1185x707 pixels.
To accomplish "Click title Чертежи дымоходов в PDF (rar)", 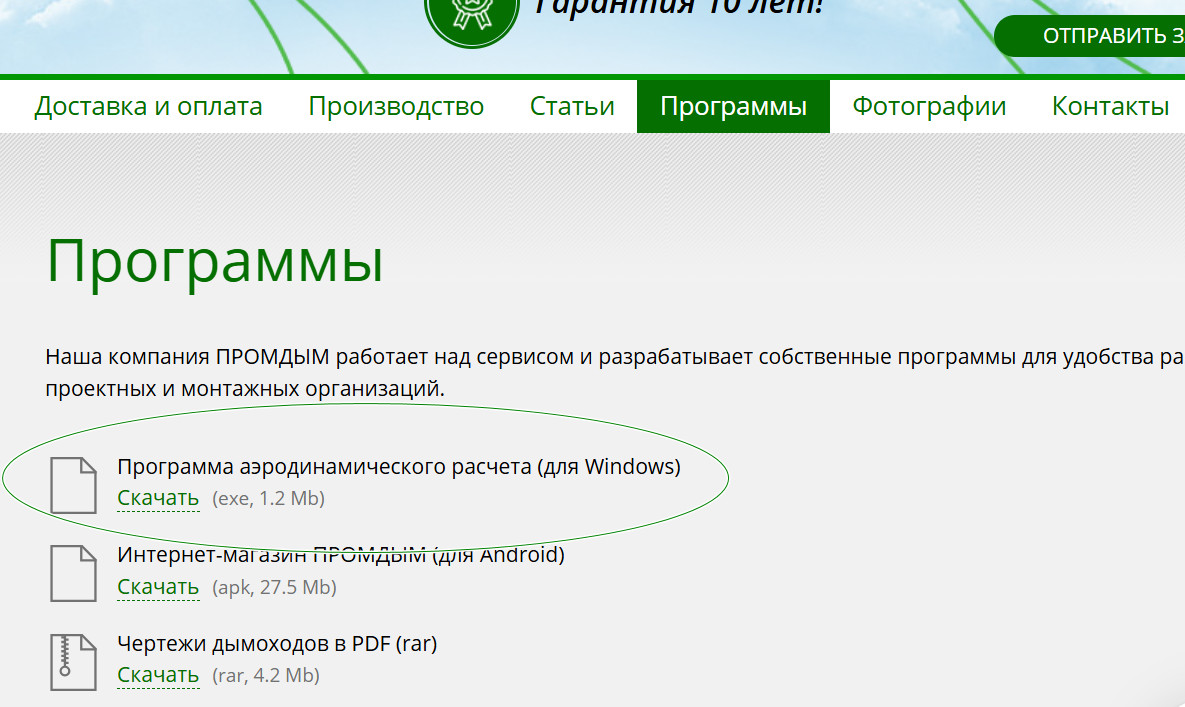I will [x=277, y=644].
